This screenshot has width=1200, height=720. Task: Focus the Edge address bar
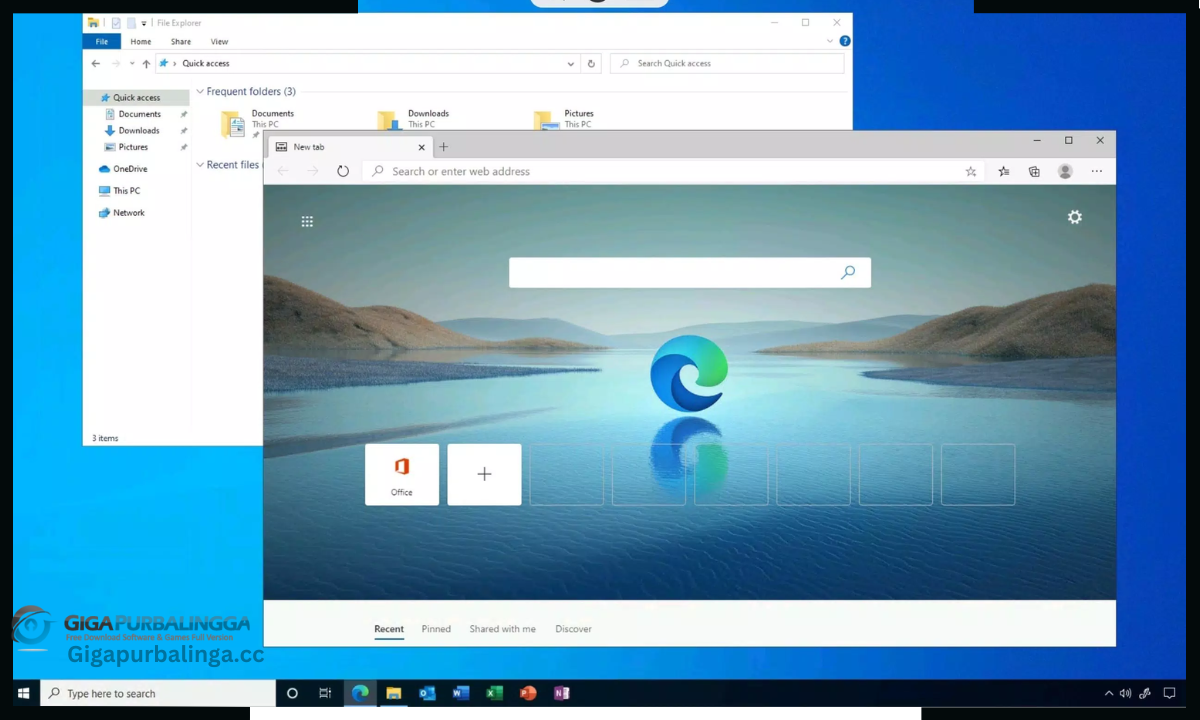click(674, 172)
